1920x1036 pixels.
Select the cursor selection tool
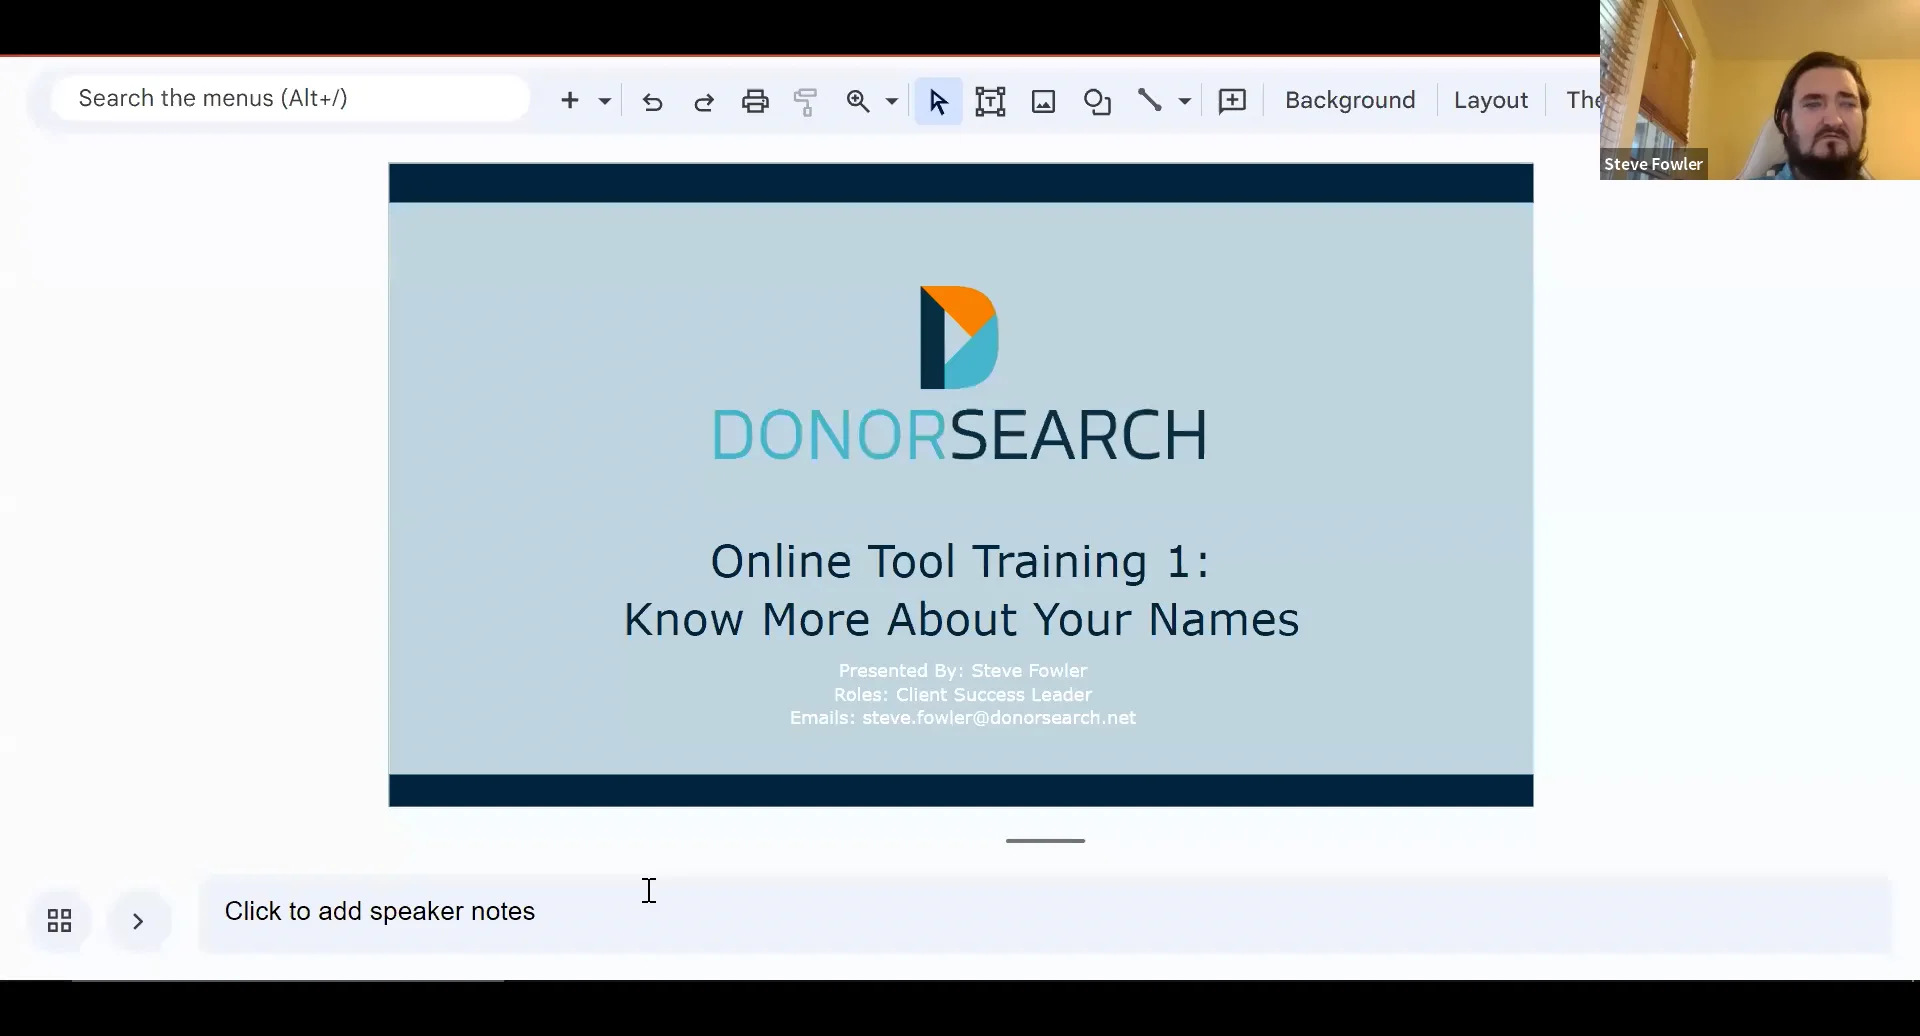pos(938,101)
